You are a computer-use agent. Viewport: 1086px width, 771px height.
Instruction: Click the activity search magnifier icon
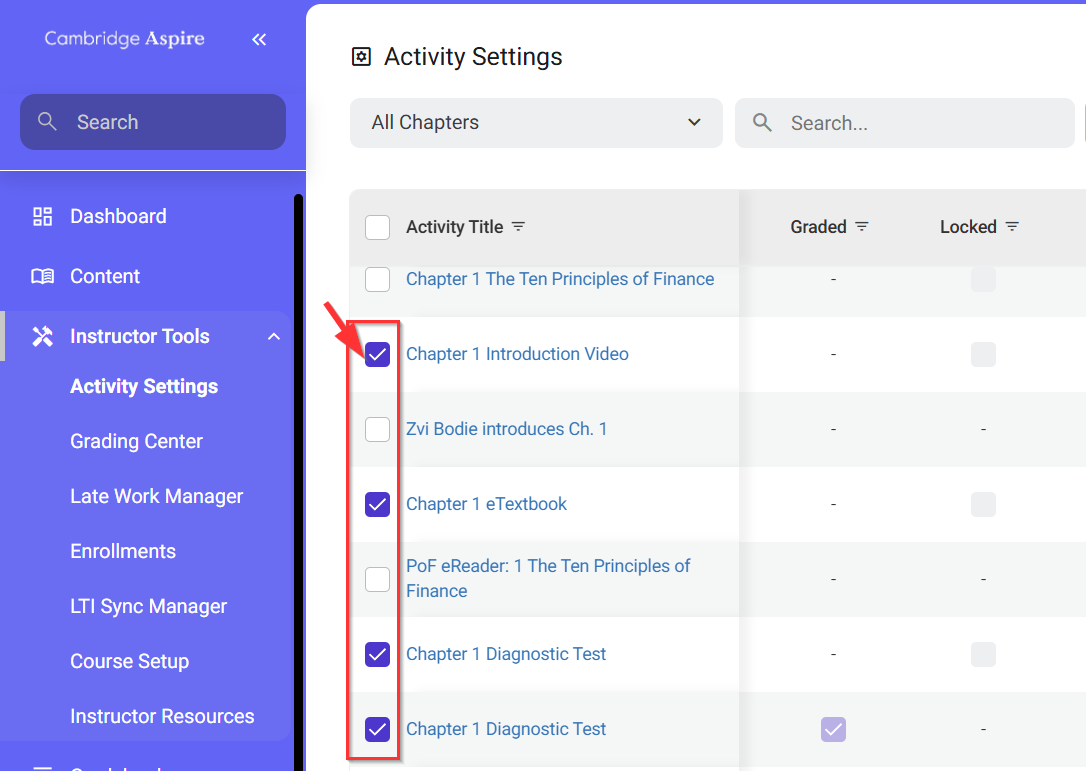click(x=762, y=123)
